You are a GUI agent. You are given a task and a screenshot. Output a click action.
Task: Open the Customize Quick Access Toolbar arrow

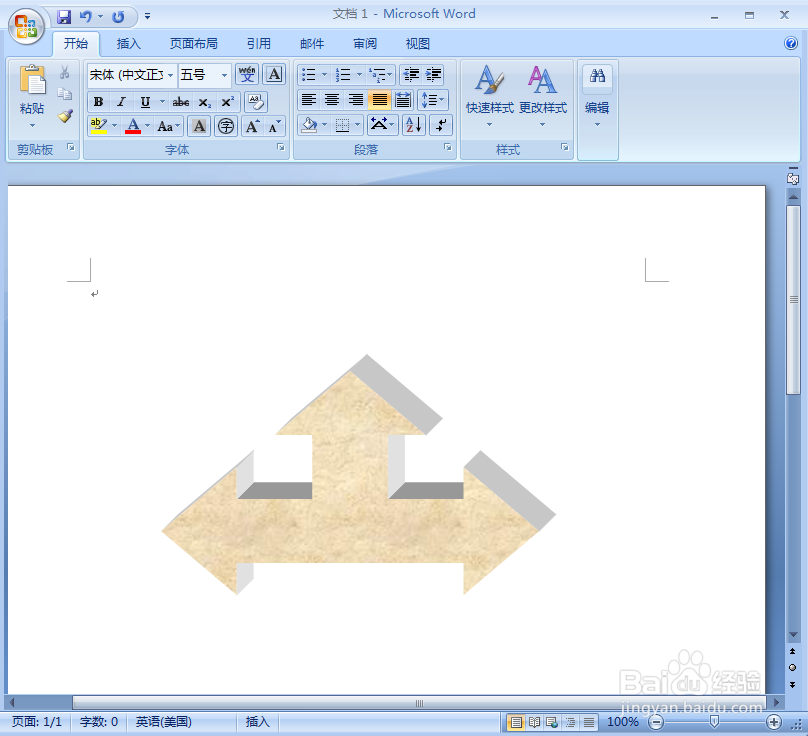point(147,16)
